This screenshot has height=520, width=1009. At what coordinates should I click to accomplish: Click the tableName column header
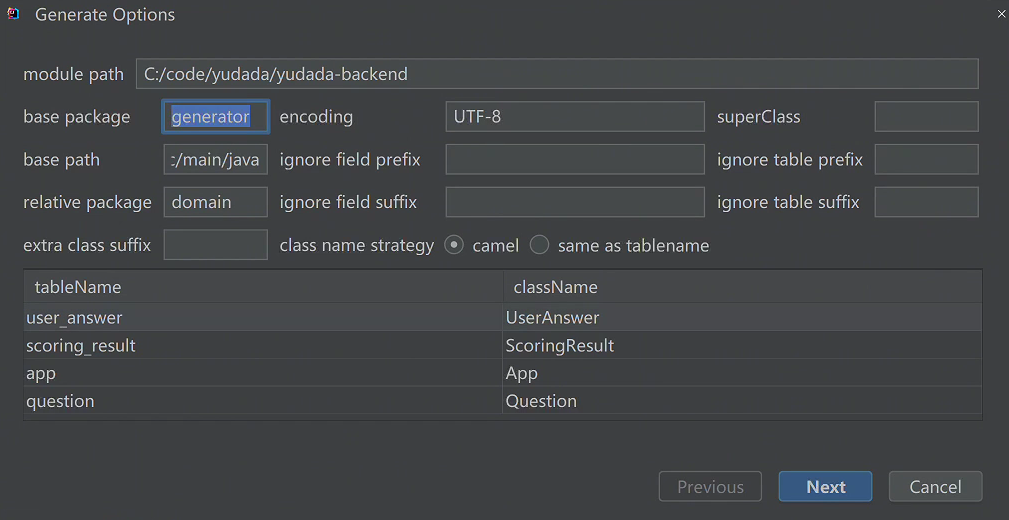263,286
